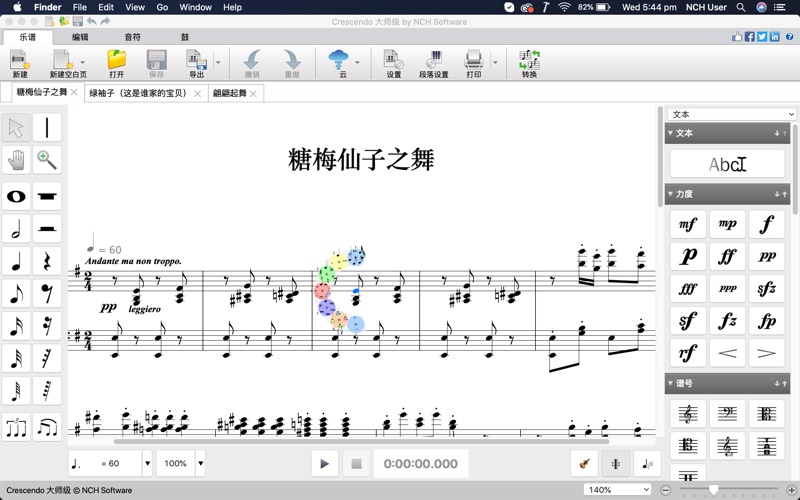
Task: Click the zoom slider at the bottom right
Action: click(x=713, y=490)
